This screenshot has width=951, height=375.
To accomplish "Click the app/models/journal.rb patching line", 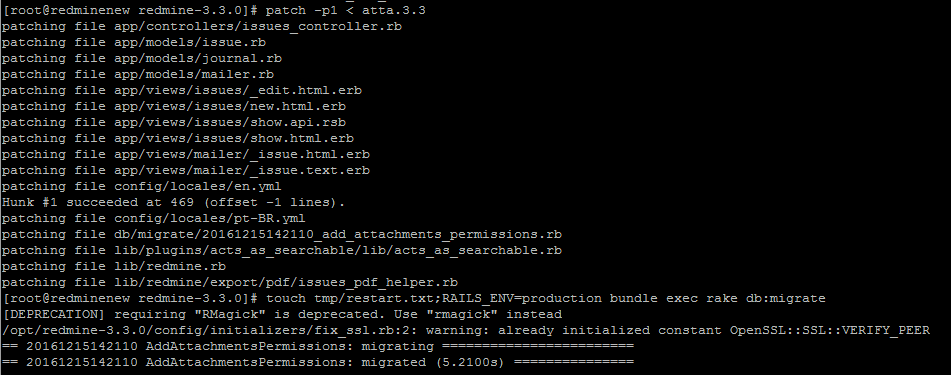I will coord(141,58).
